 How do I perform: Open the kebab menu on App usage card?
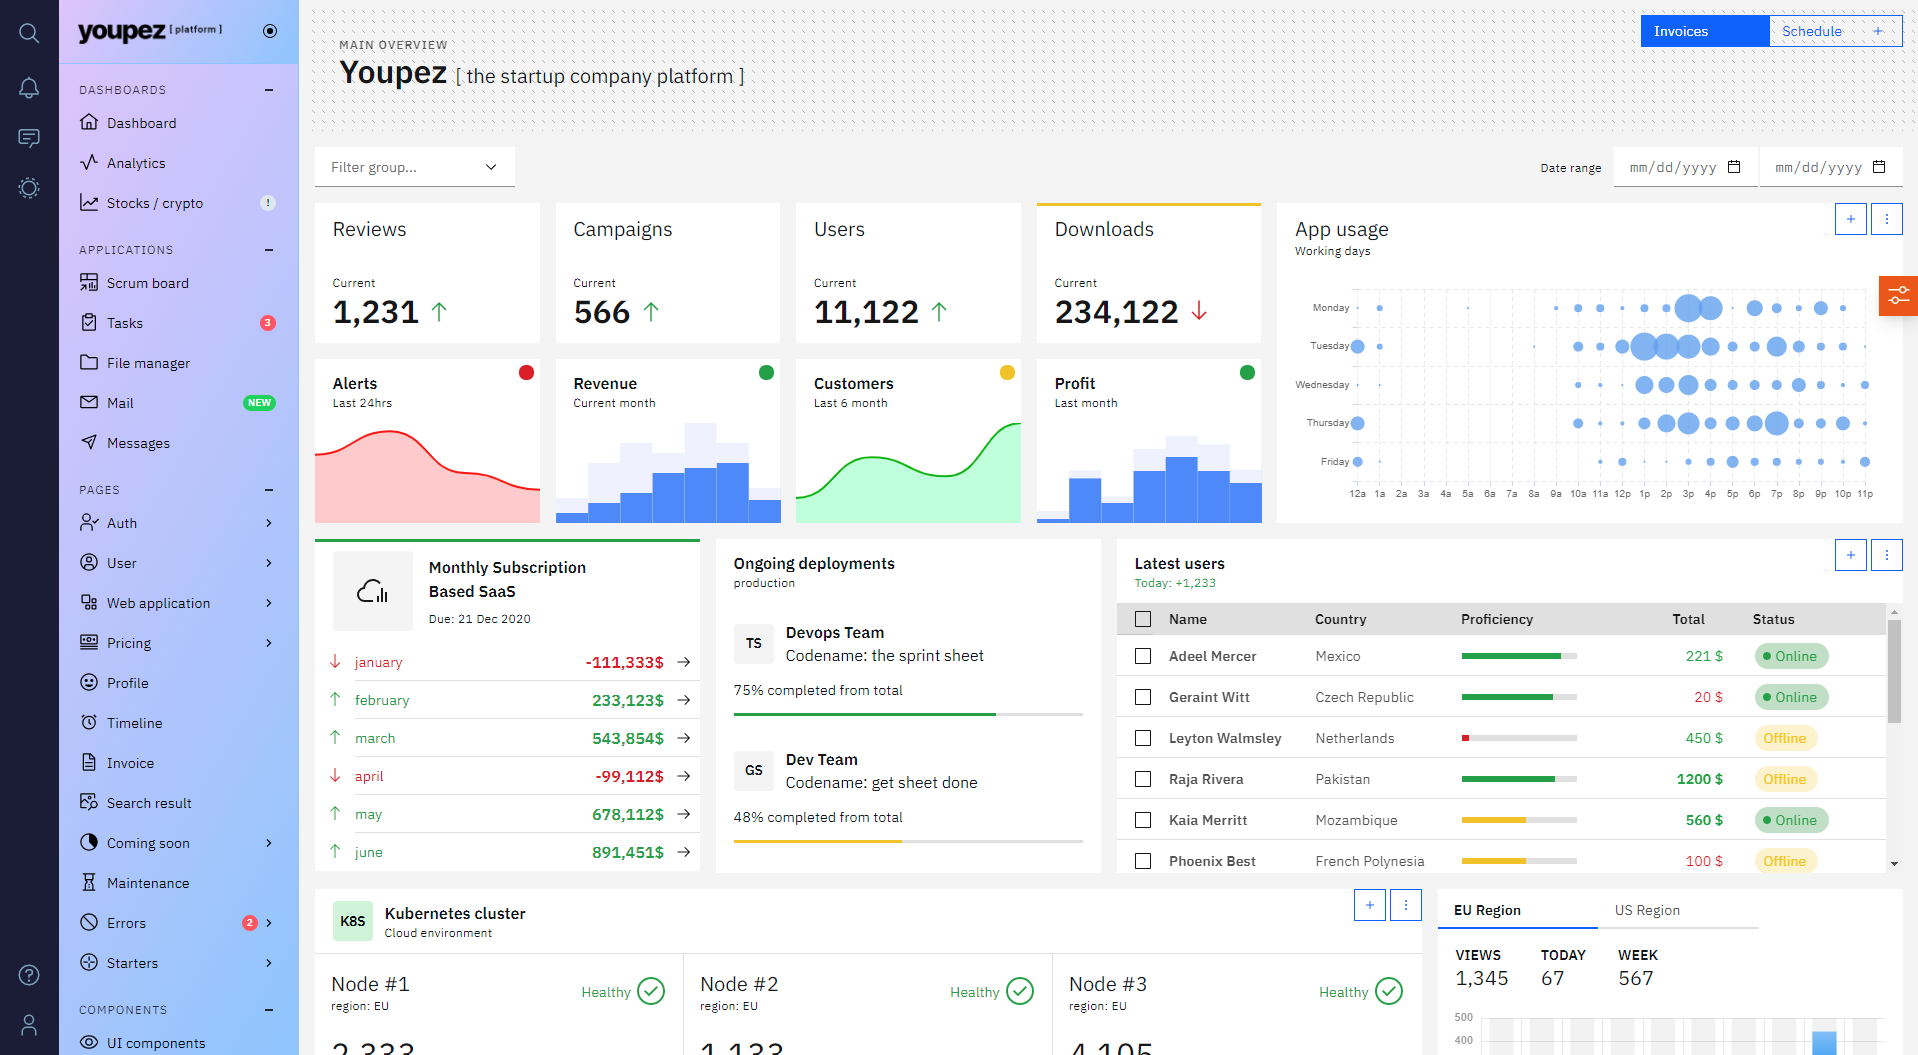tap(1886, 219)
